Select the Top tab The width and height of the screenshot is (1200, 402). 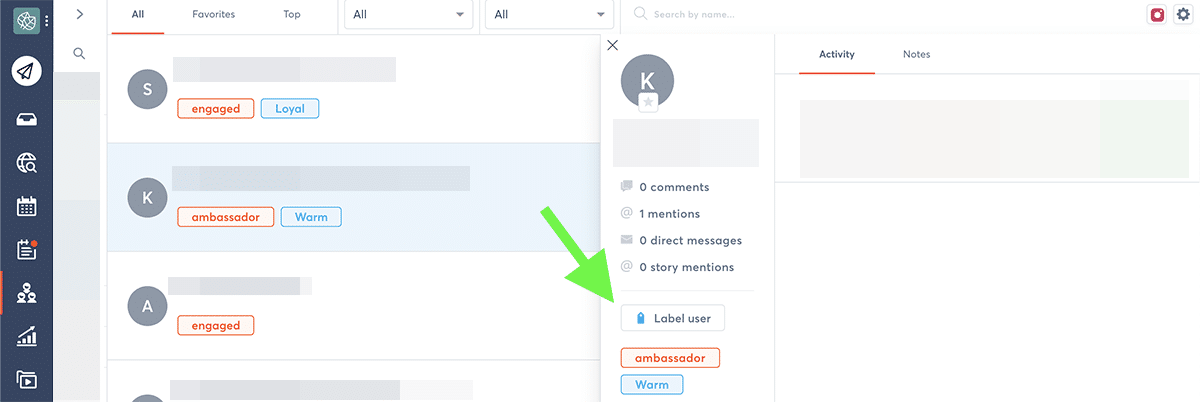(x=291, y=15)
